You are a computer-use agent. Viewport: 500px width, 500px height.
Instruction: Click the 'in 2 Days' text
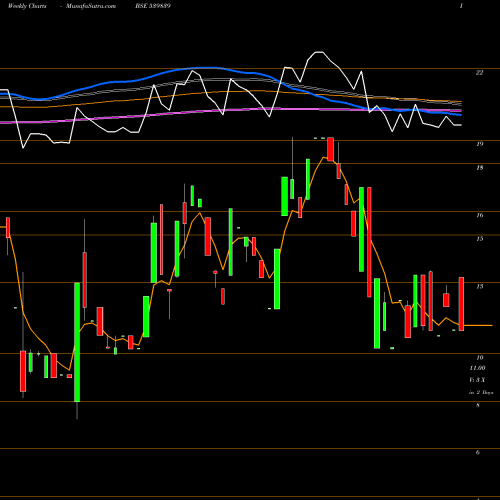[481, 392]
